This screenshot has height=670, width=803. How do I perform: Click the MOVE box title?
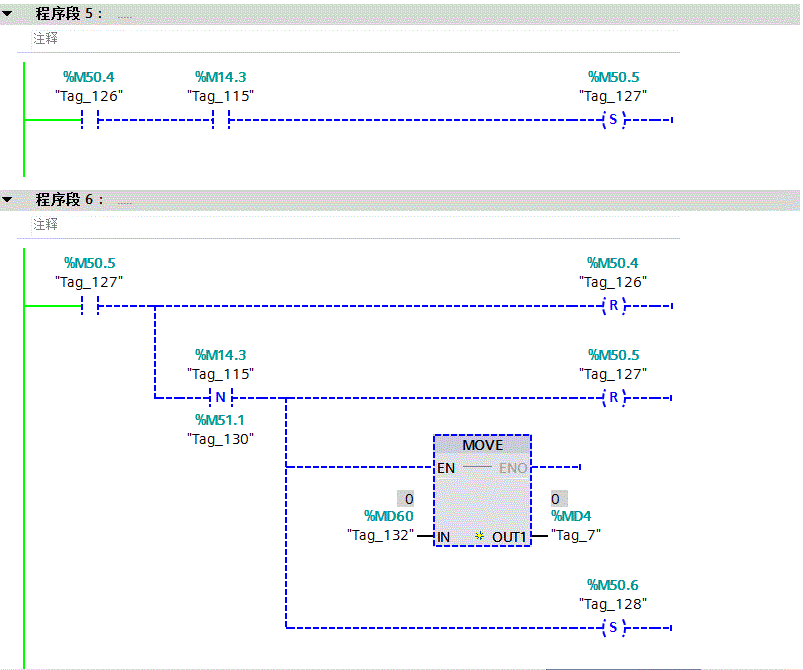point(482,445)
